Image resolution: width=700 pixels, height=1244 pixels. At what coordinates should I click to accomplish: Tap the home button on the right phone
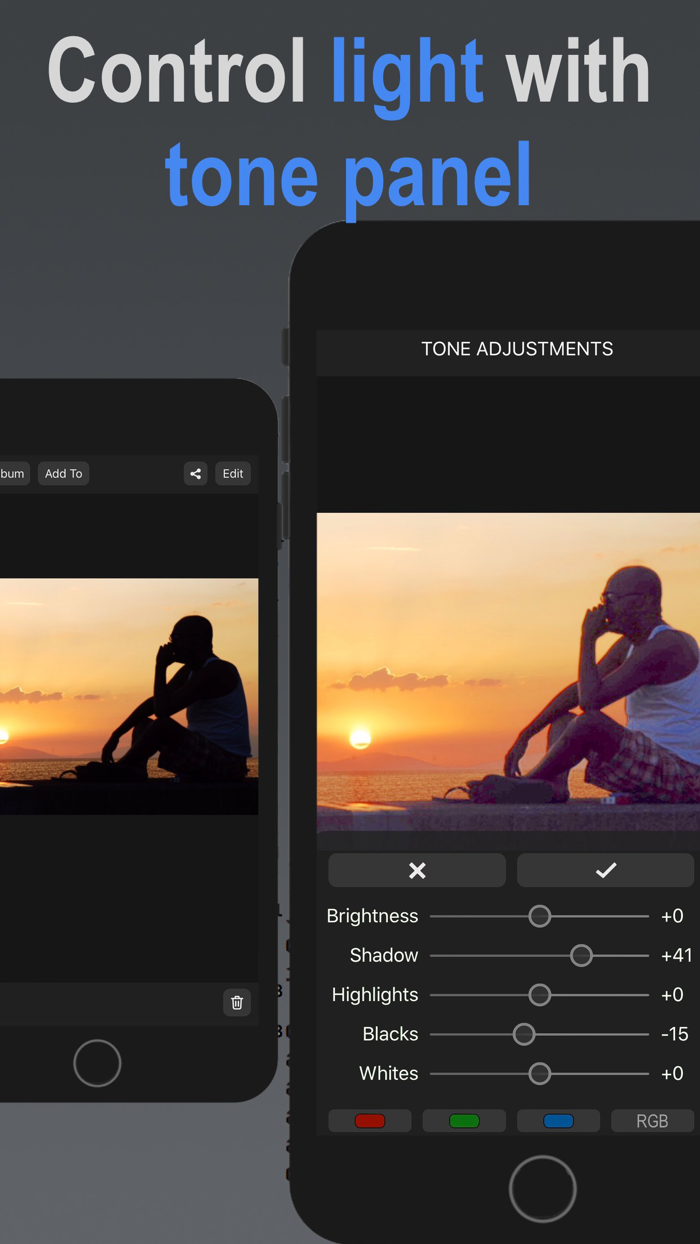click(x=543, y=1189)
